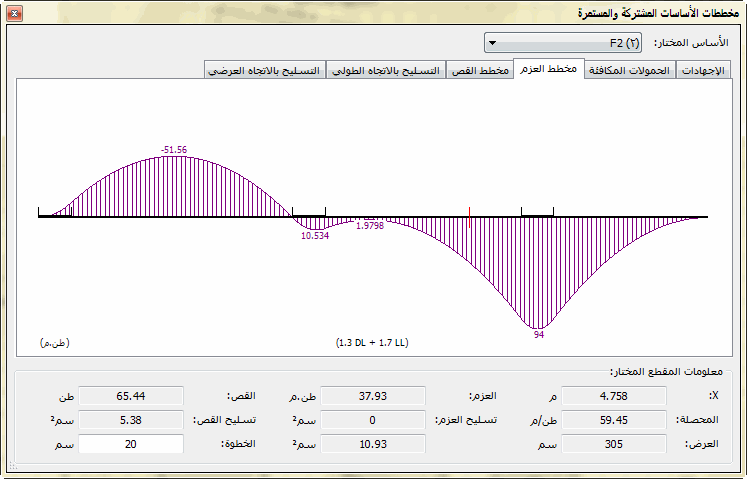Open the selected footing F2 dropdown
The width and height of the screenshot is (747, 479).
pos(566,44)
